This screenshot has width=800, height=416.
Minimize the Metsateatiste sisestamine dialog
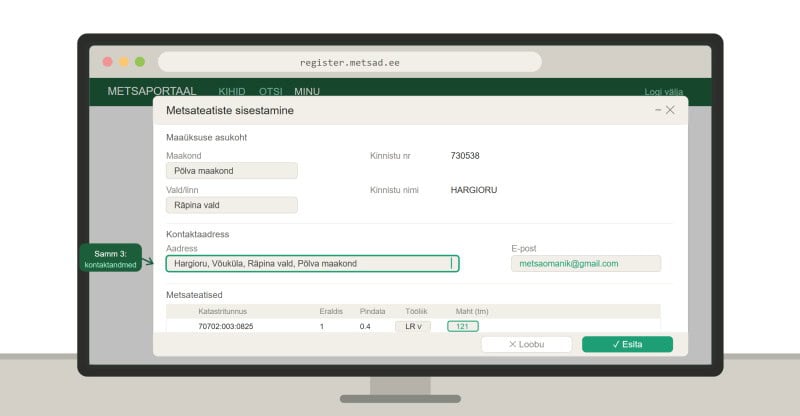pyautogui.click(x=658, y=110)
